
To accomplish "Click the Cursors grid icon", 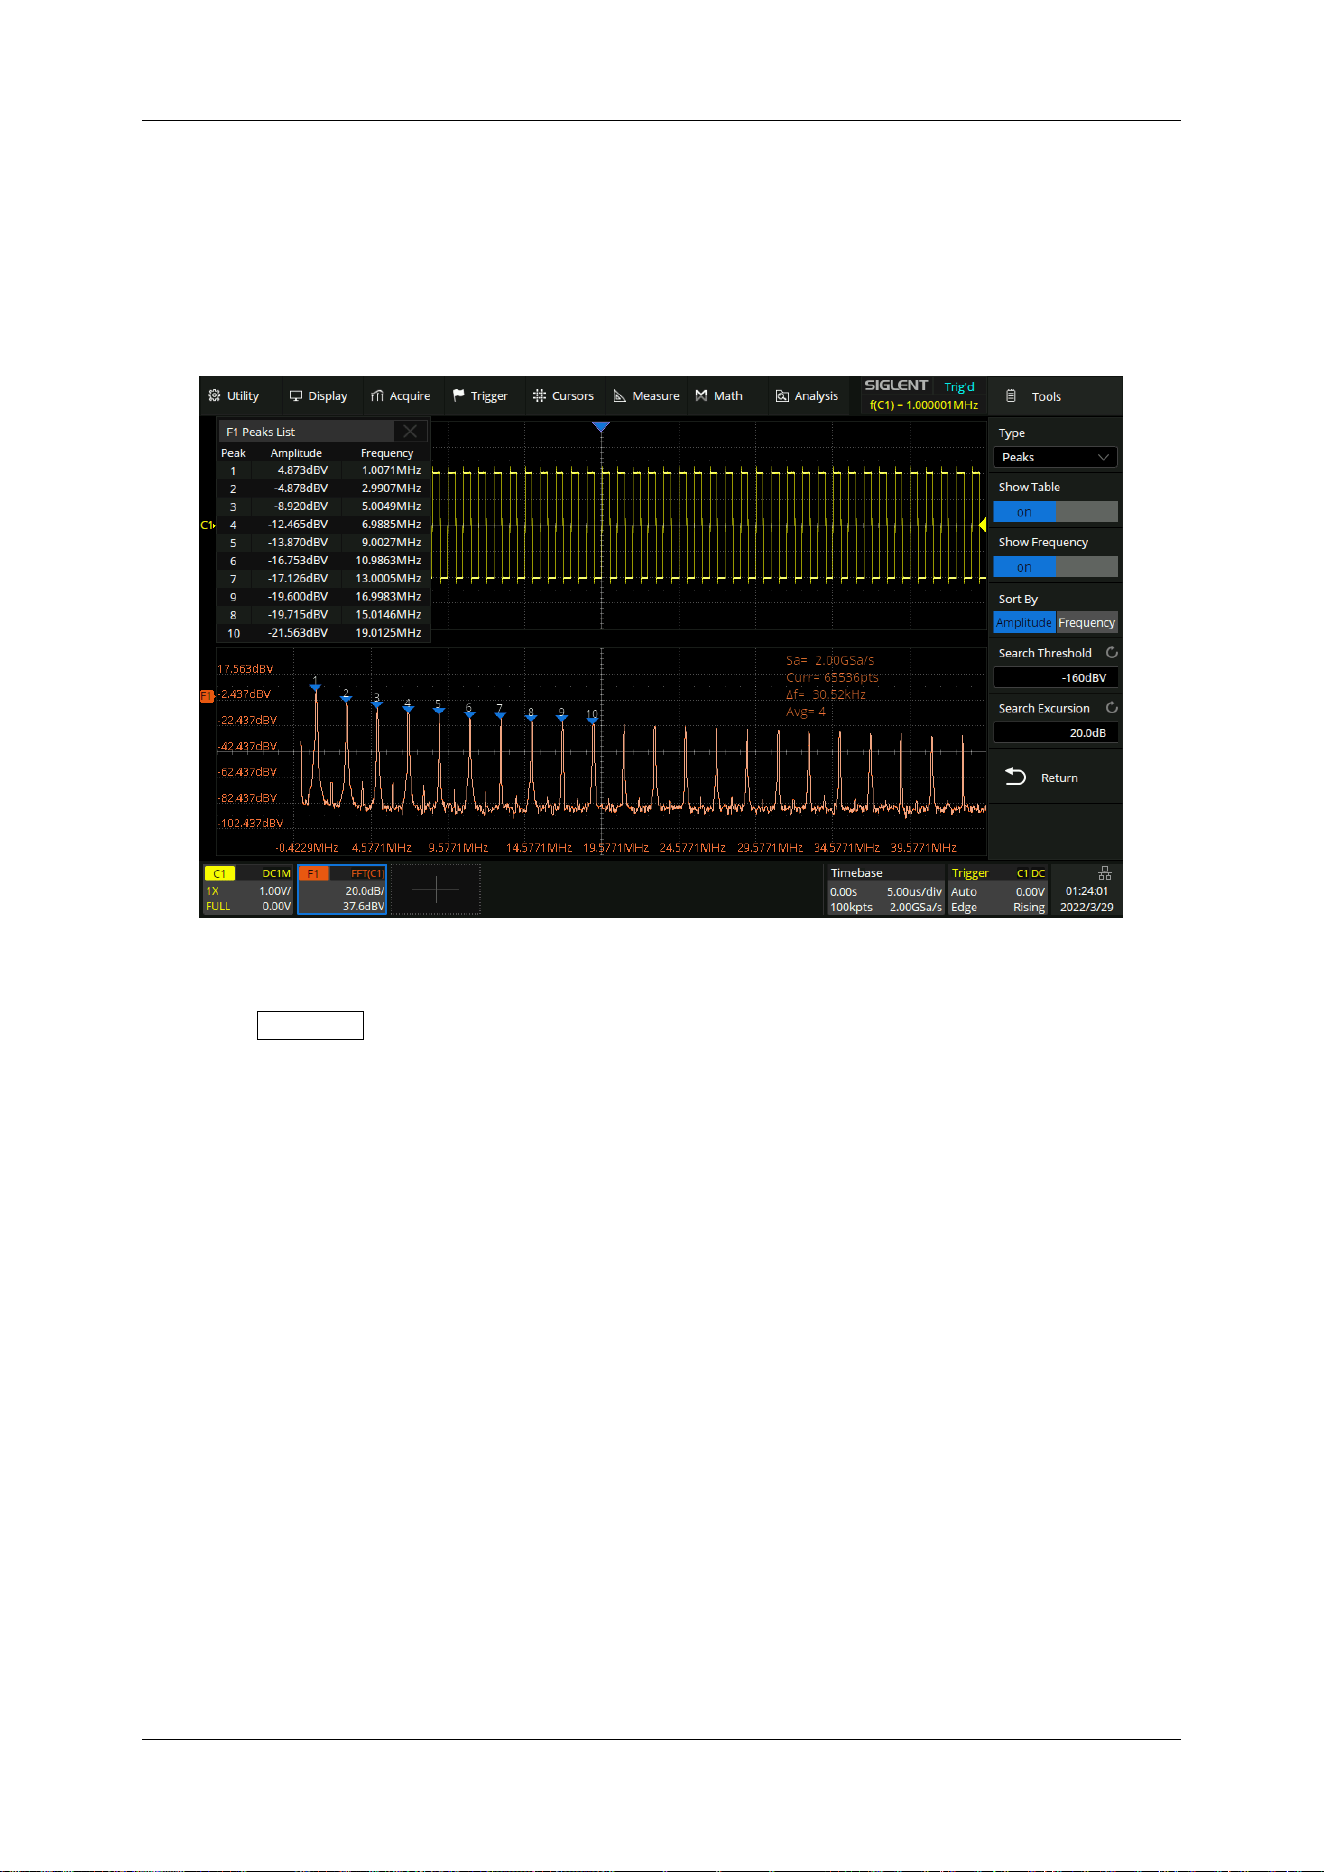I will coord(539,396).
